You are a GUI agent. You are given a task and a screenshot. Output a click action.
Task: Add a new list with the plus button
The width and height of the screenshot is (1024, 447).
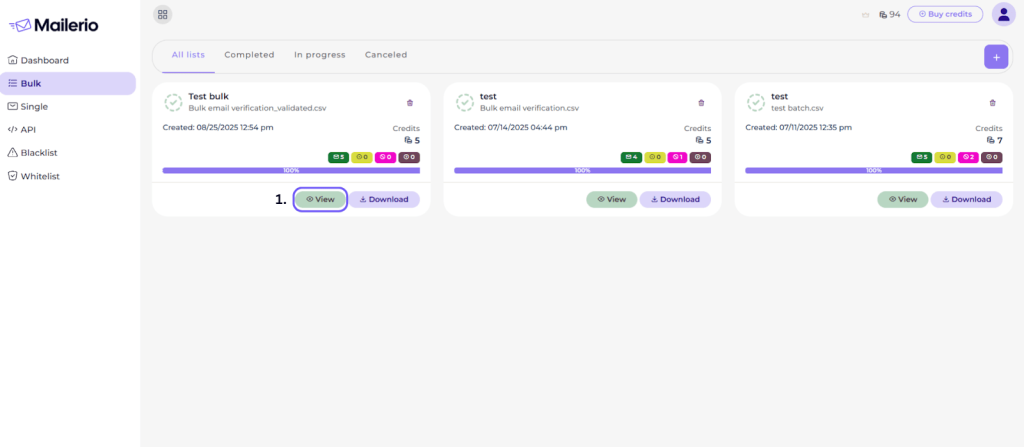(x=996, y=57)
